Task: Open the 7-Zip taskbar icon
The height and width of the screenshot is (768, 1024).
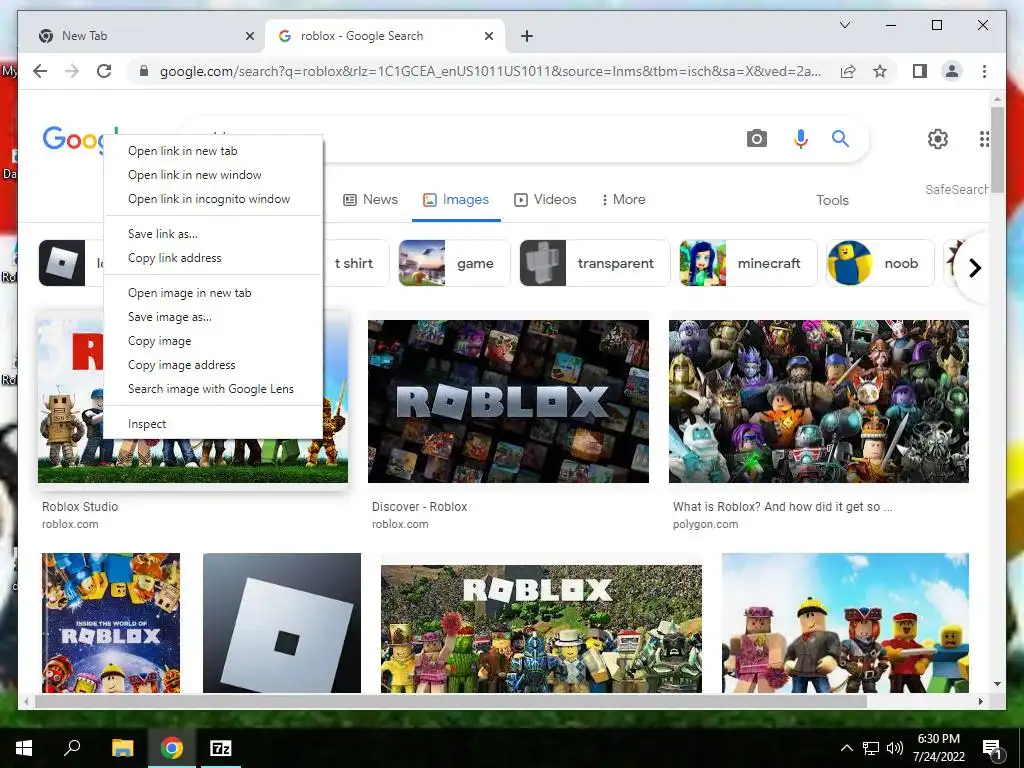Action: 220,748
